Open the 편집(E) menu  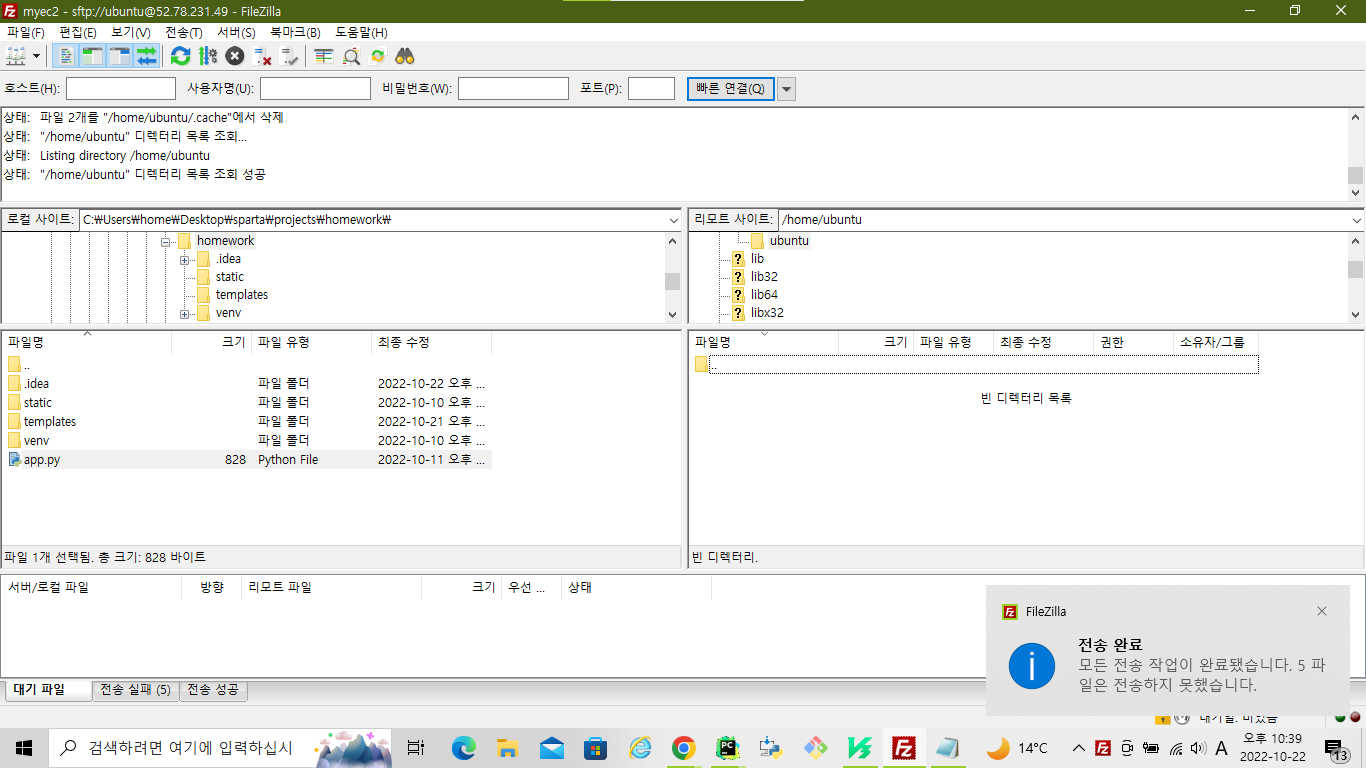tap(78, 32)
